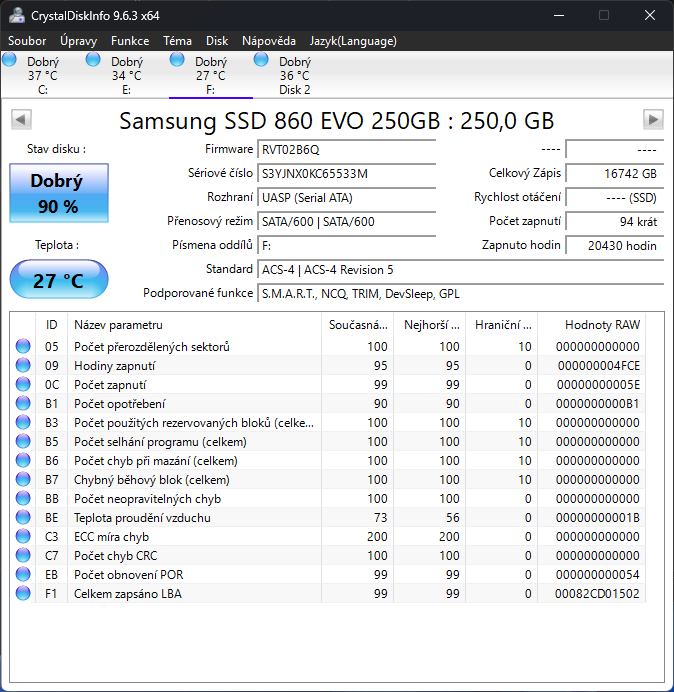Click blue status orb for drive E:

tap(93, 59)
